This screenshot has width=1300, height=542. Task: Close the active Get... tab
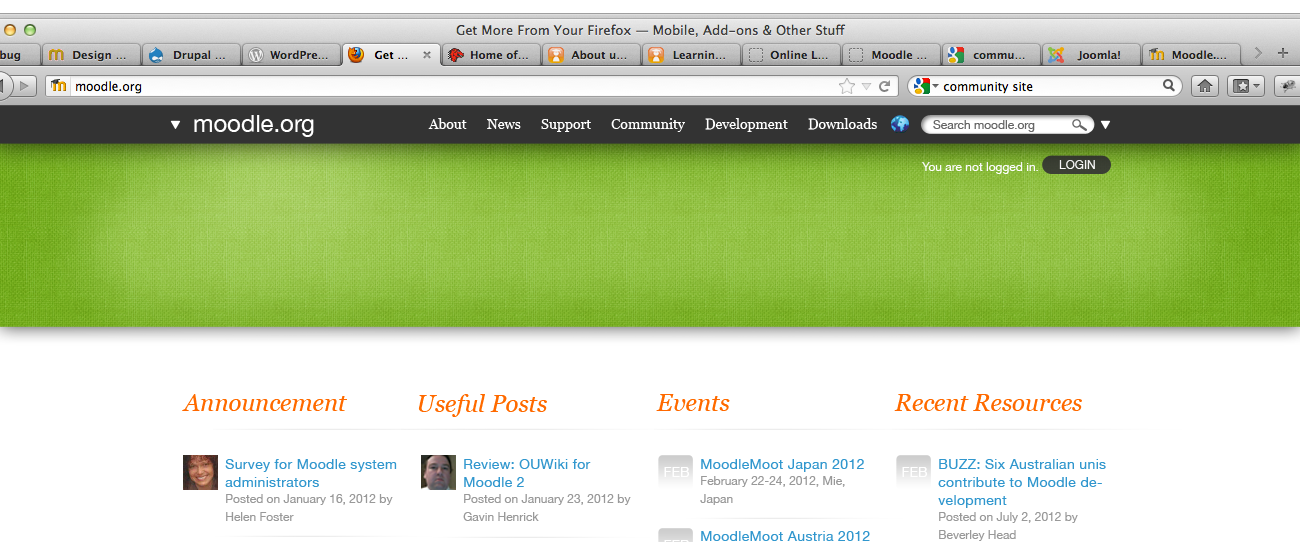tap(427, 55)
